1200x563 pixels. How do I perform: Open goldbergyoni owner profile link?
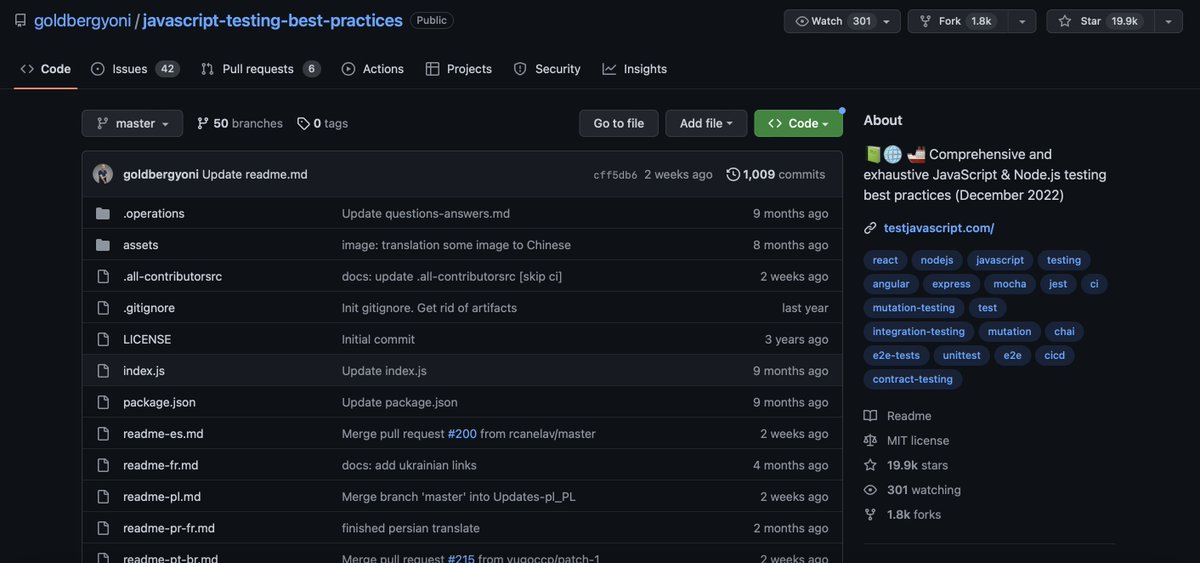[82, 20]
